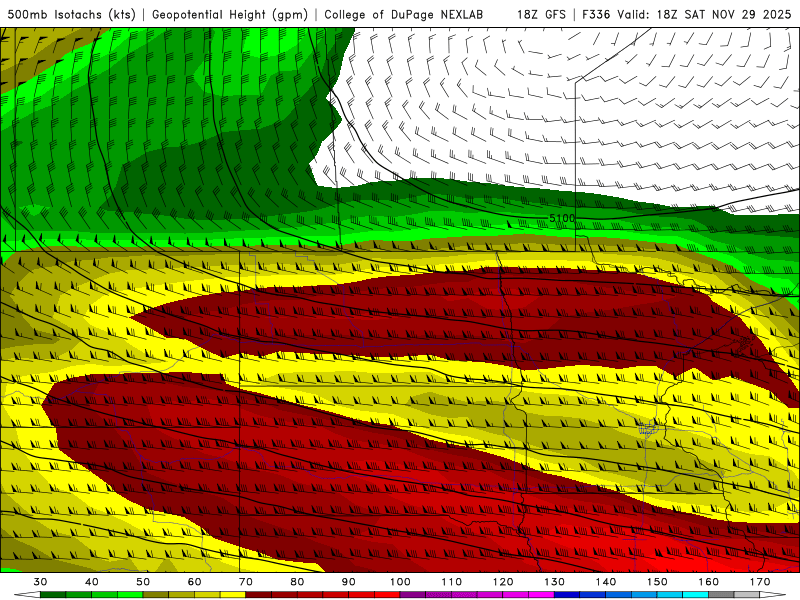Click the '50' legend value
800x600 pixels.
[143, 582]
